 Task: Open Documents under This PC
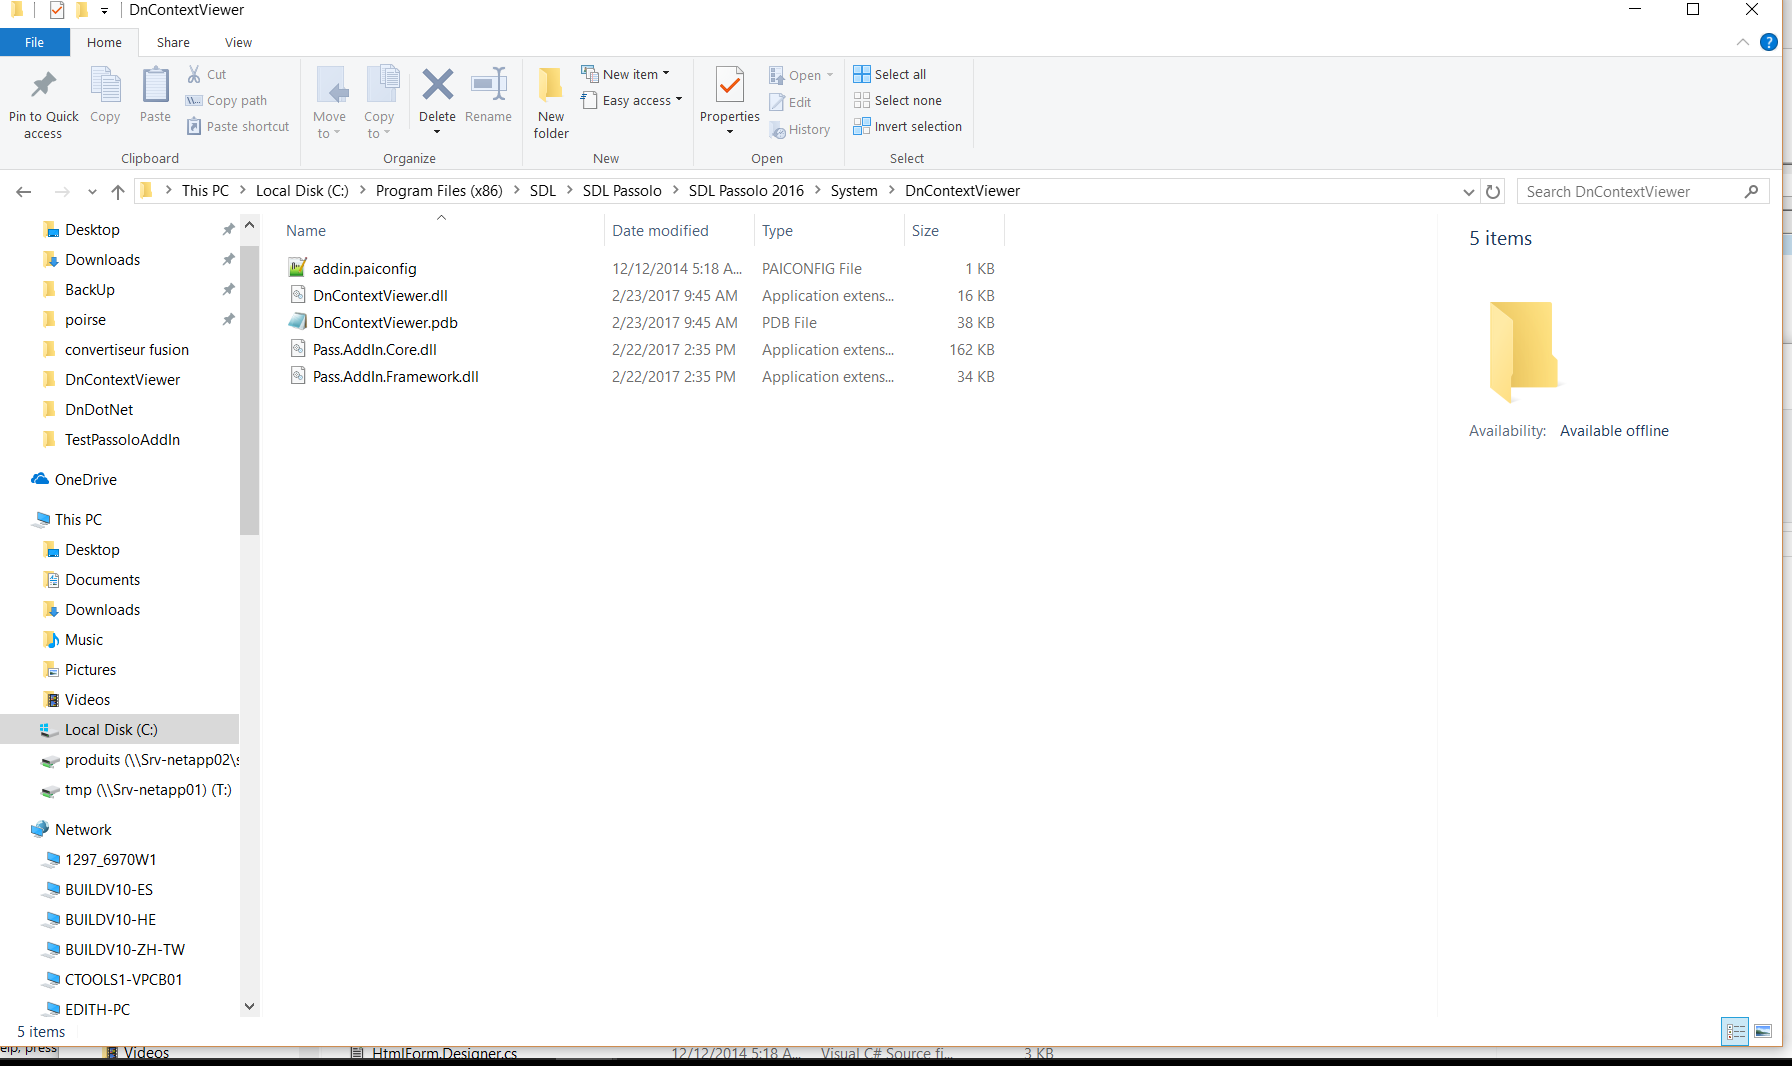click(102, 579)
